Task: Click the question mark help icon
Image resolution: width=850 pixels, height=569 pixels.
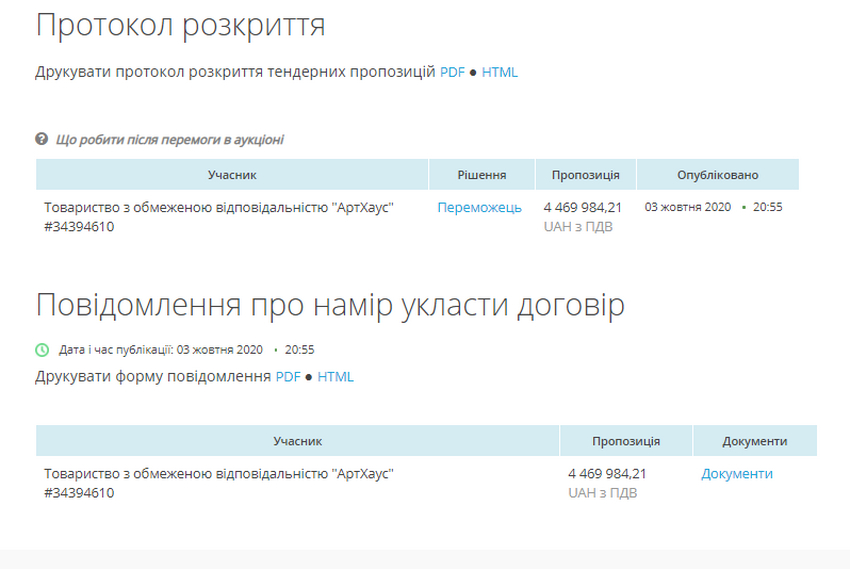Action: [42, 139]
